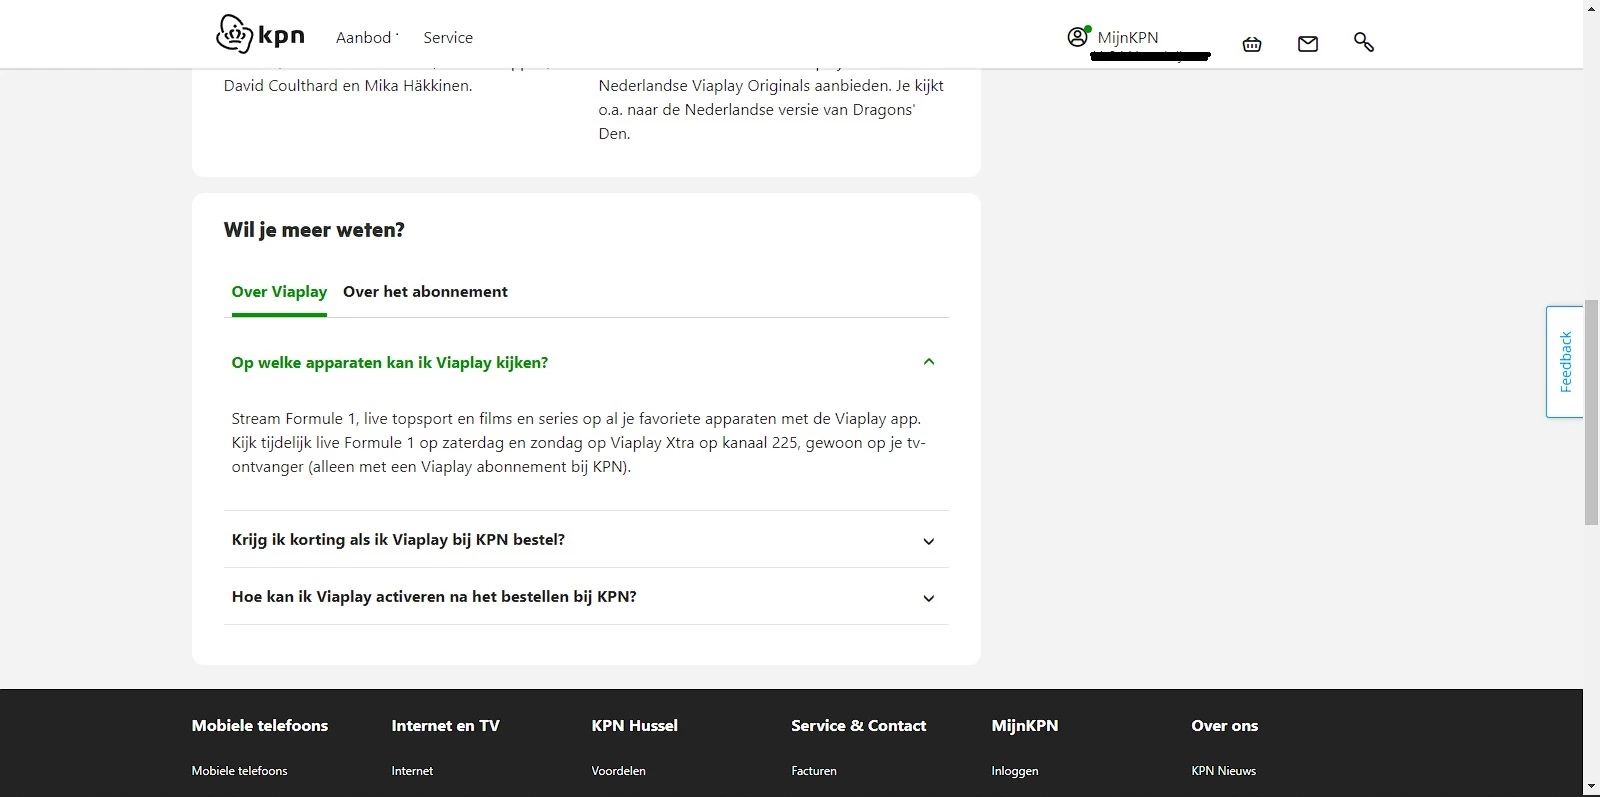Click the footer heading KPN Hussel

tap(635, 726)
